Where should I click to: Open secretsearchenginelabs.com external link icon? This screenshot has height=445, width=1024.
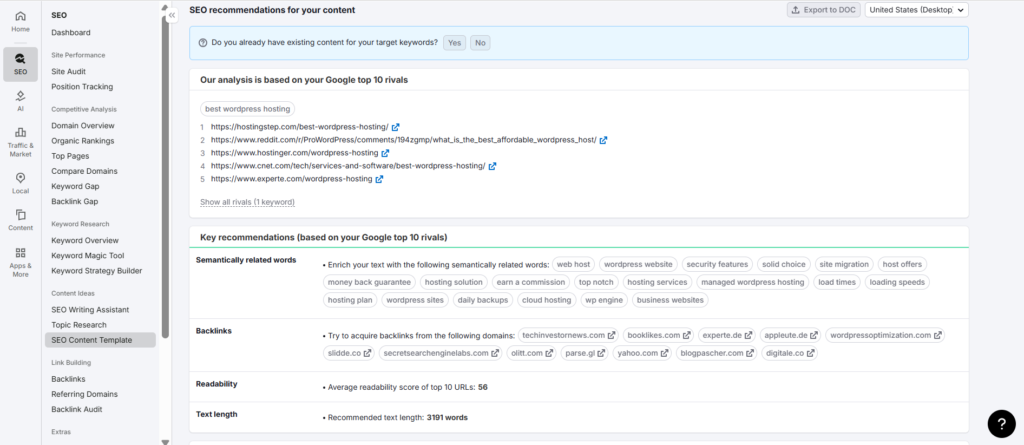coord(495,353)
